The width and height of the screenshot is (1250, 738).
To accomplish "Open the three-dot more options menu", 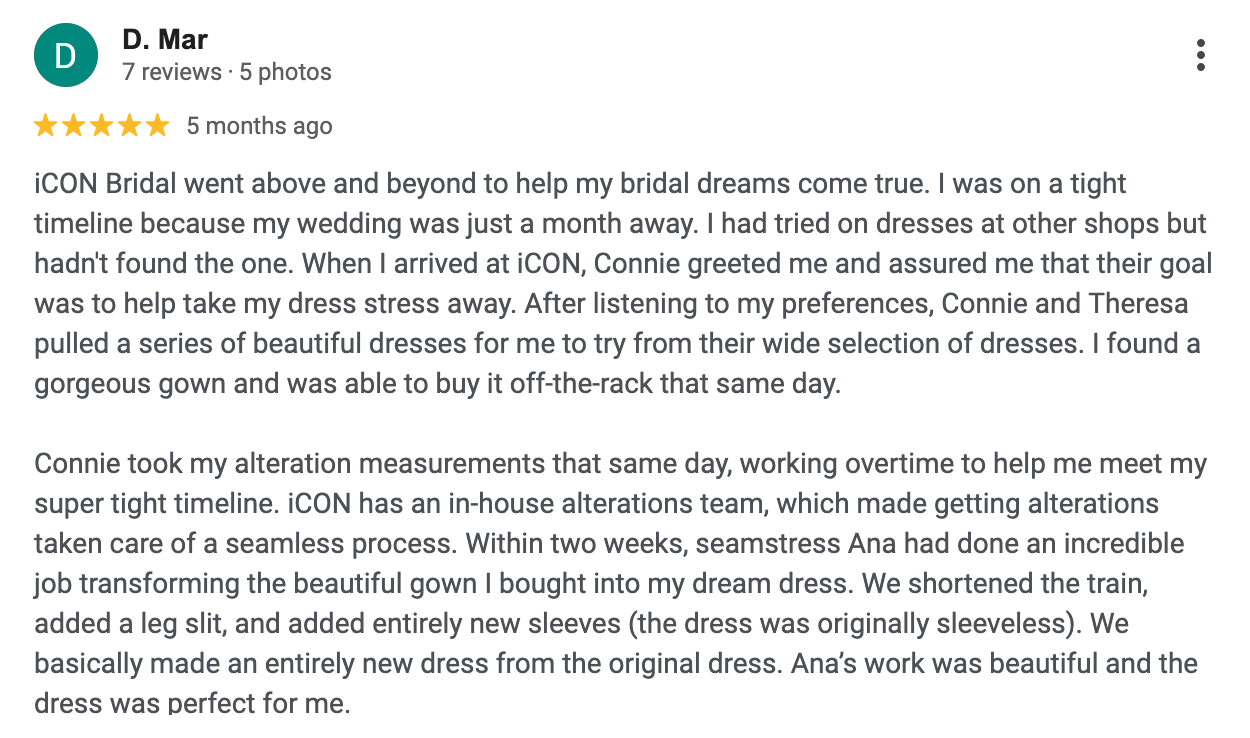I will [x=1201, y=55].
